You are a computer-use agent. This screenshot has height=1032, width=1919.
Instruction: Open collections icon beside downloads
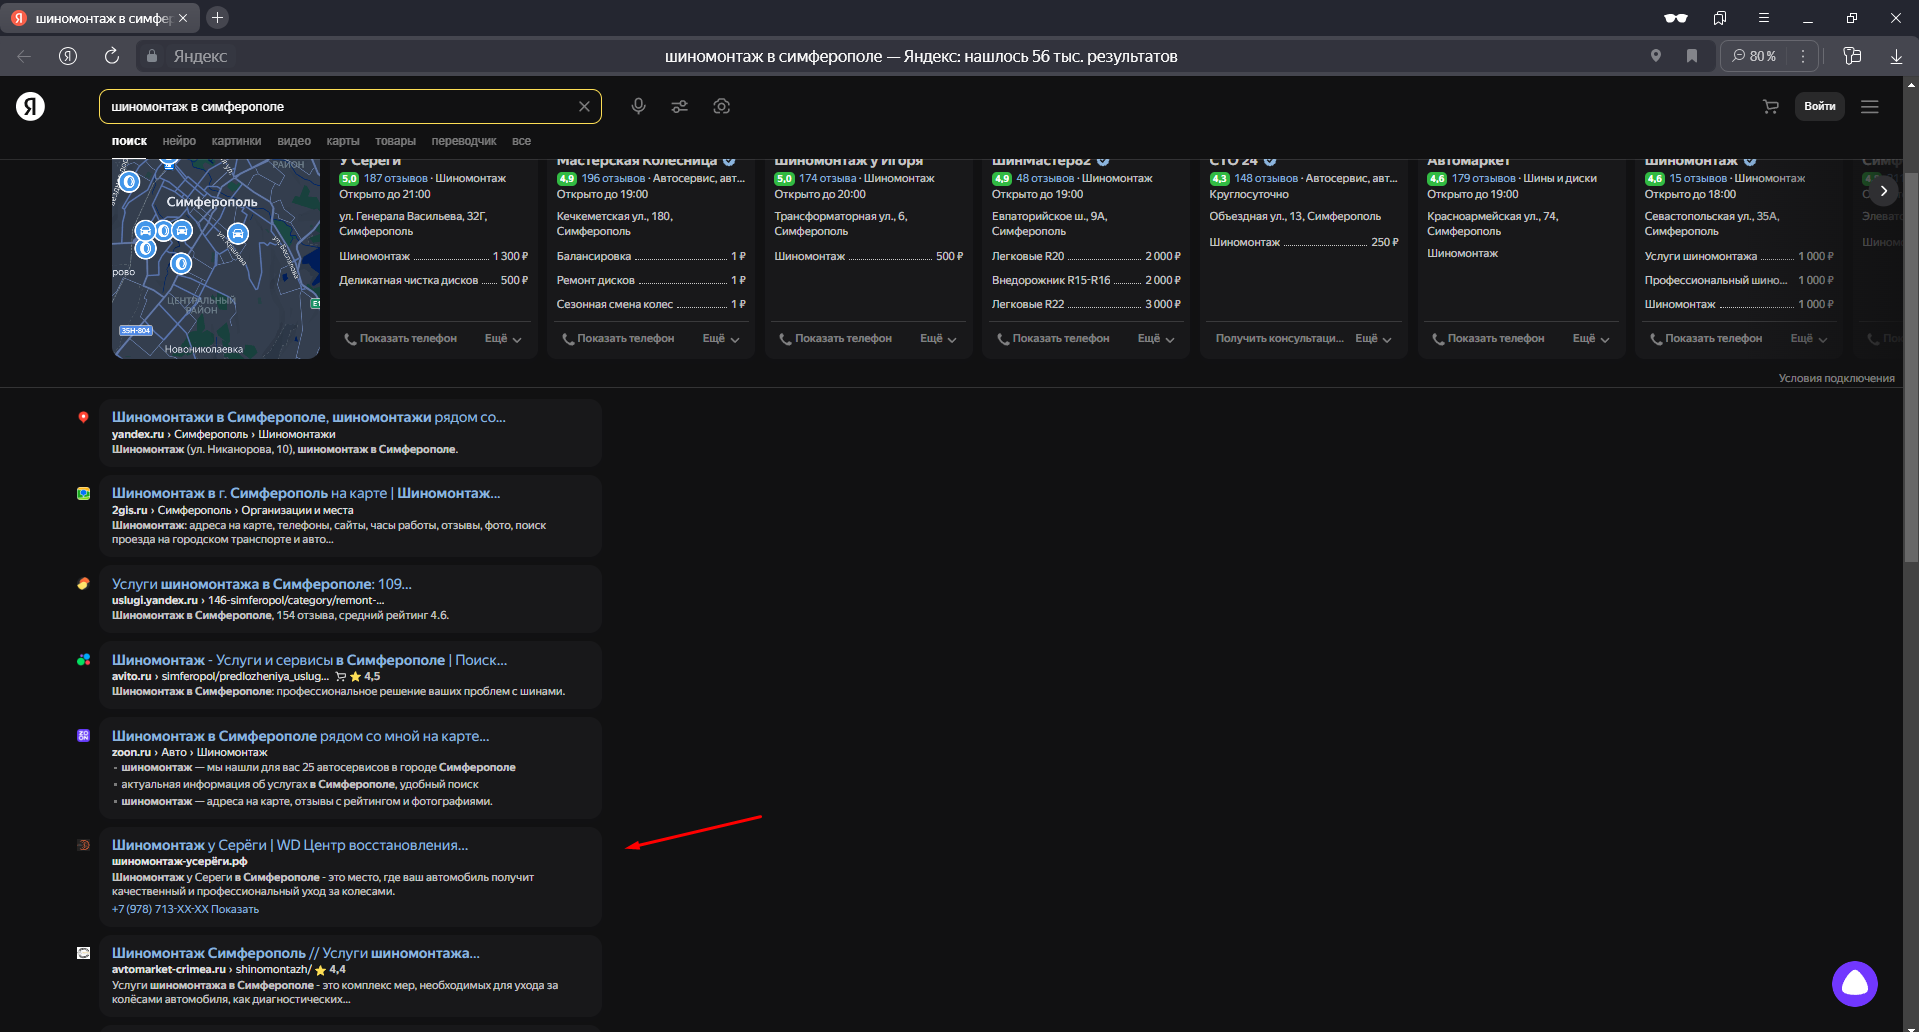(x=1852, y=56)
